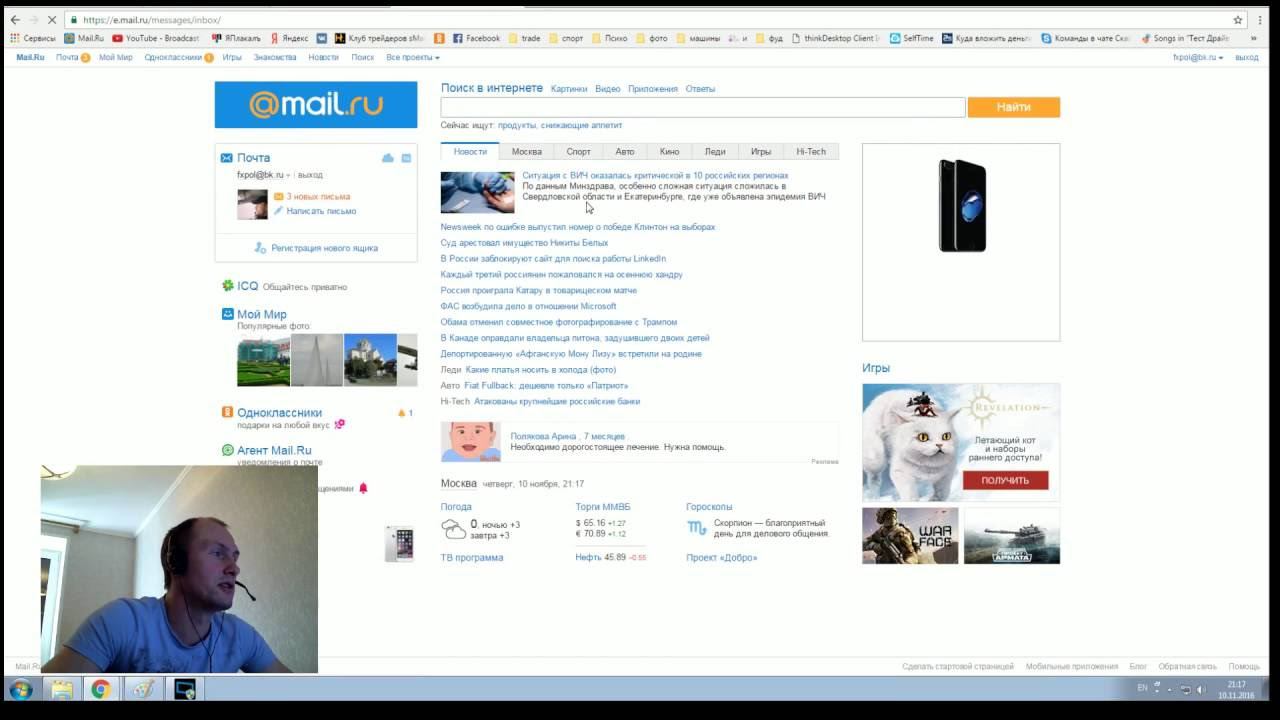Open the Картинки search link
The width and height of the screenshot is (1280, 720).
pyautogui.click(x=569, y=89)
